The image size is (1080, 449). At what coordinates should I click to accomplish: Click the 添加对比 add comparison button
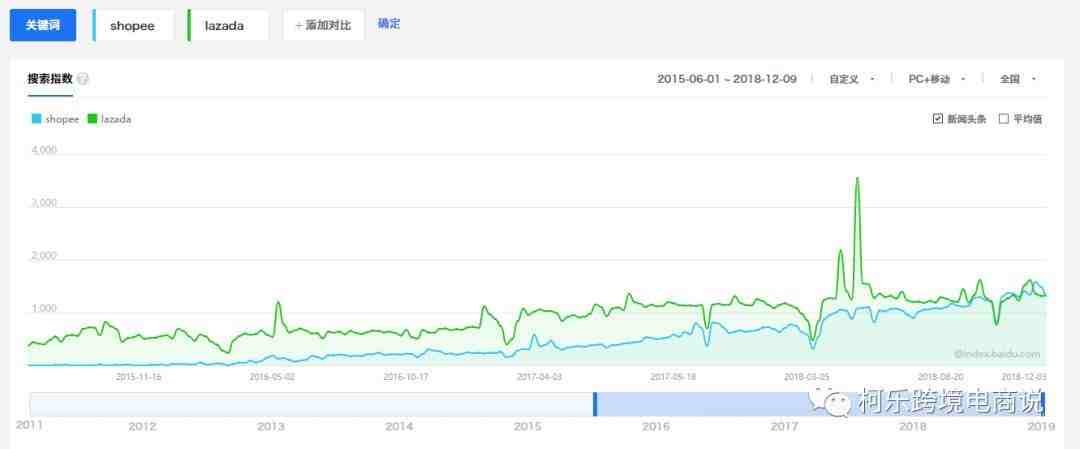pyautogui.click(x=324, y=25)
